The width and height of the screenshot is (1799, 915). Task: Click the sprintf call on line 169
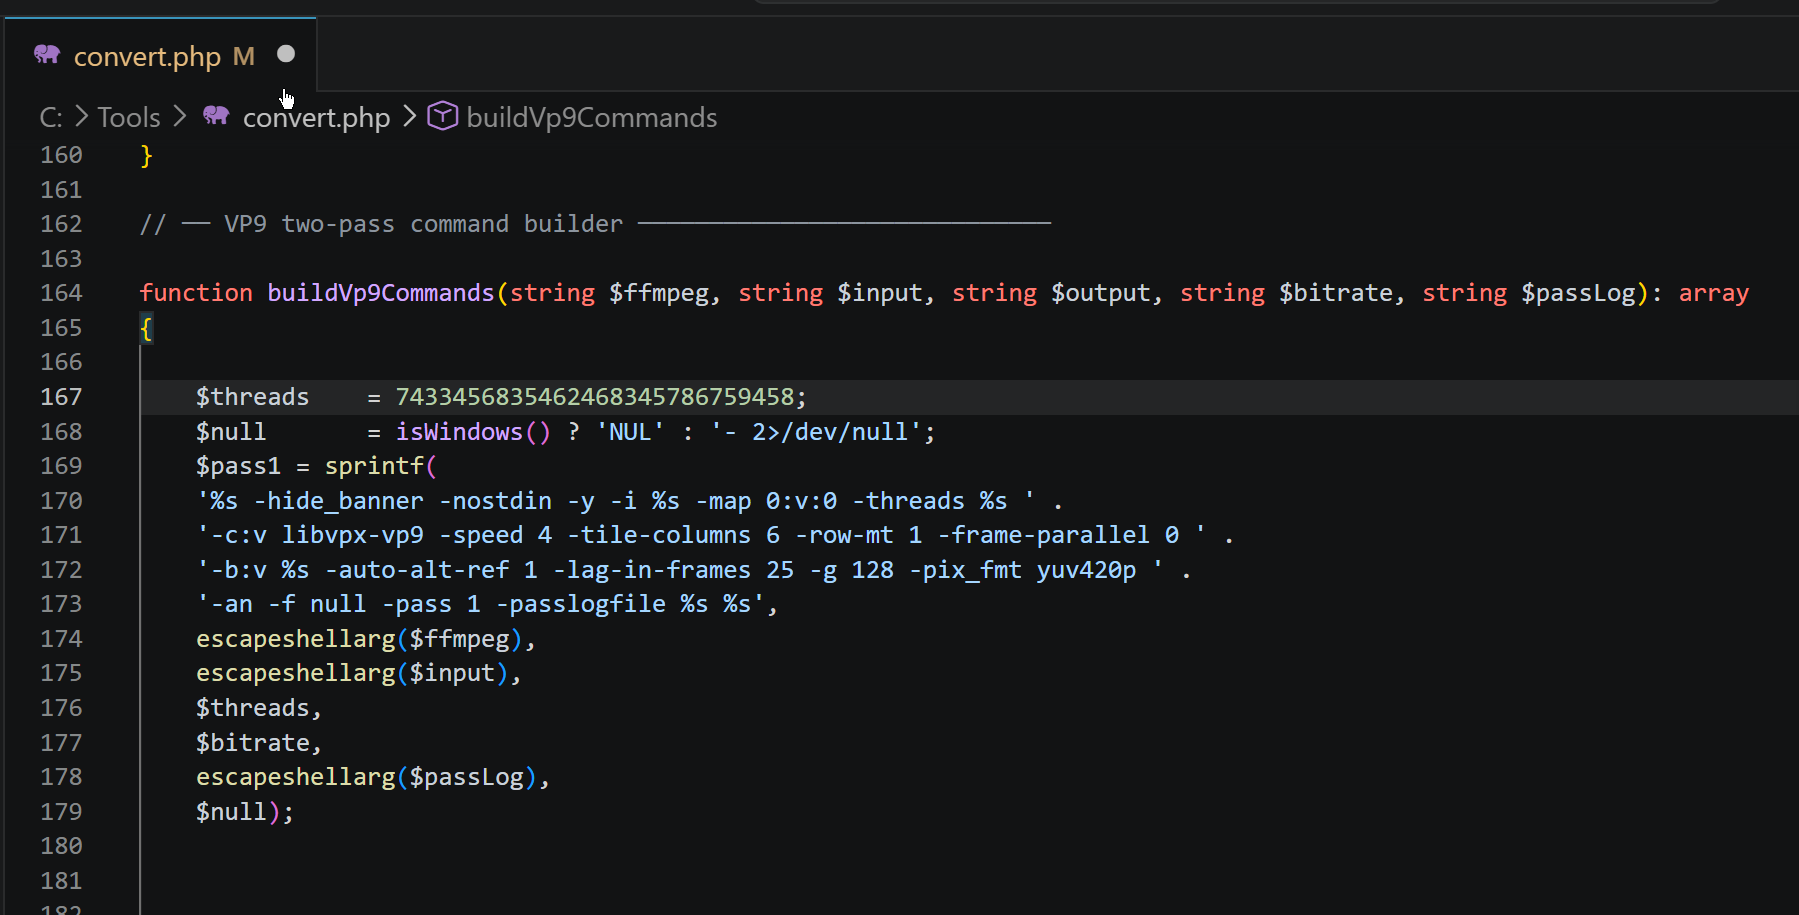(x=374, y=466)
